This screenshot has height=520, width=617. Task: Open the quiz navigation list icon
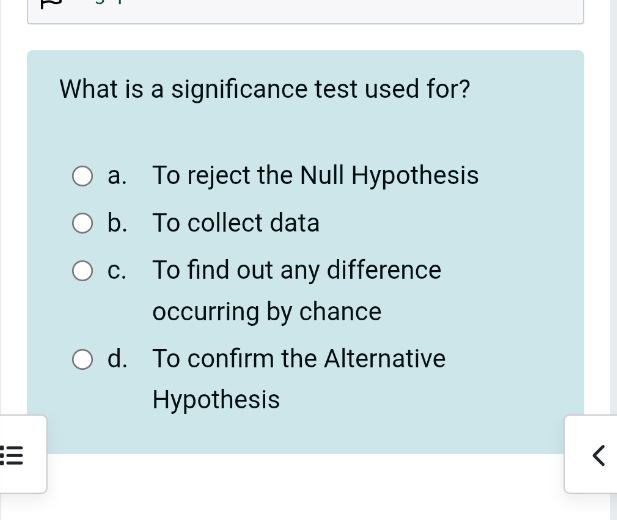point(12,455)
